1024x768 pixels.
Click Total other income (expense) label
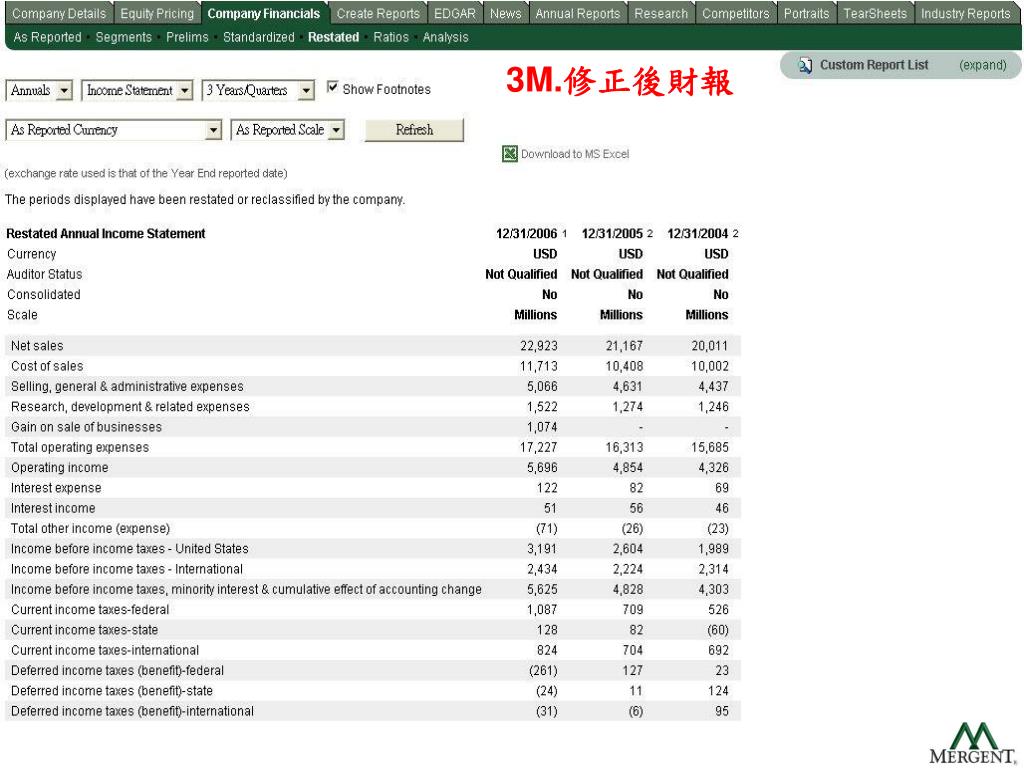click(90, 528)
